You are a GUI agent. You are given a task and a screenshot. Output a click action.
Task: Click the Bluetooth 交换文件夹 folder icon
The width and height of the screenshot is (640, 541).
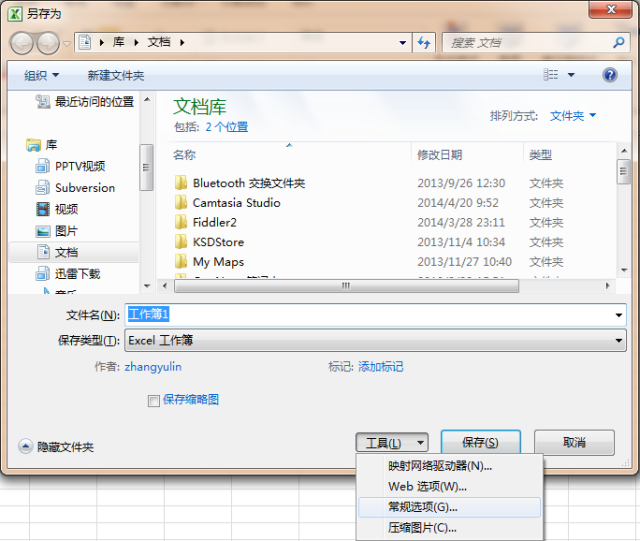click(x=181, y=183)
